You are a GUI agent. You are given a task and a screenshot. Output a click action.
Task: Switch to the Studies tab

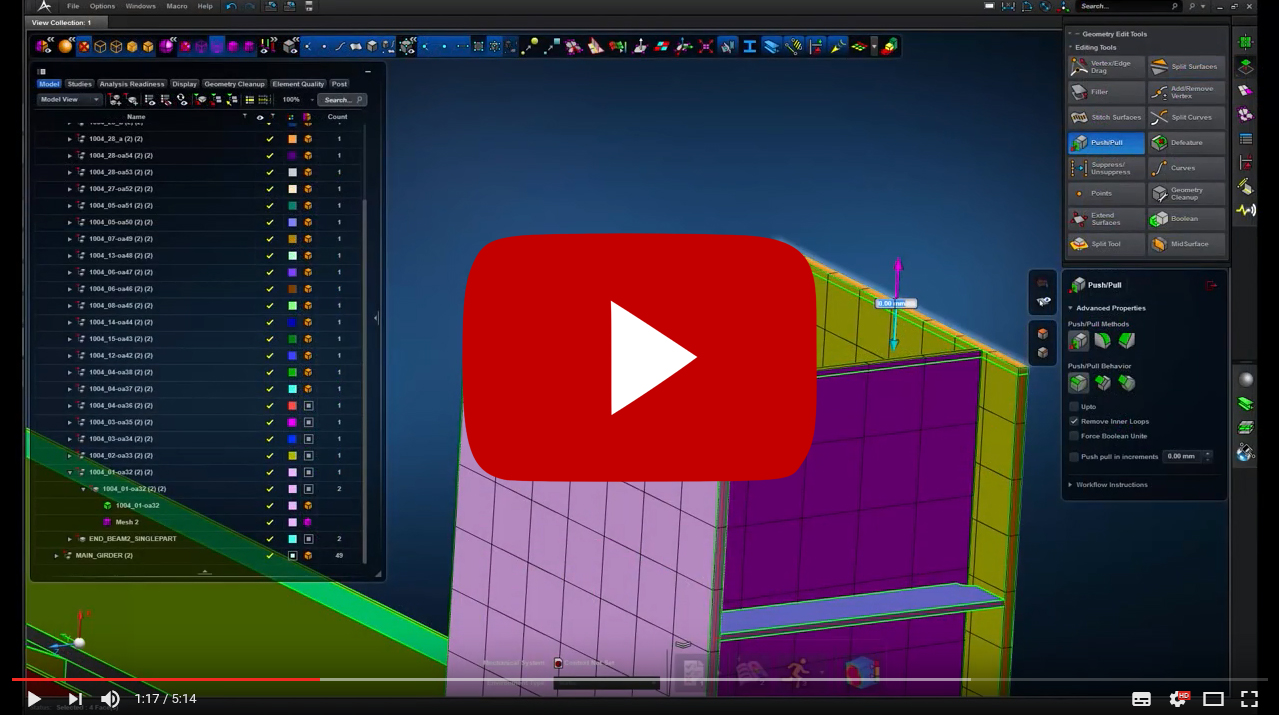(x=80, y=84)
